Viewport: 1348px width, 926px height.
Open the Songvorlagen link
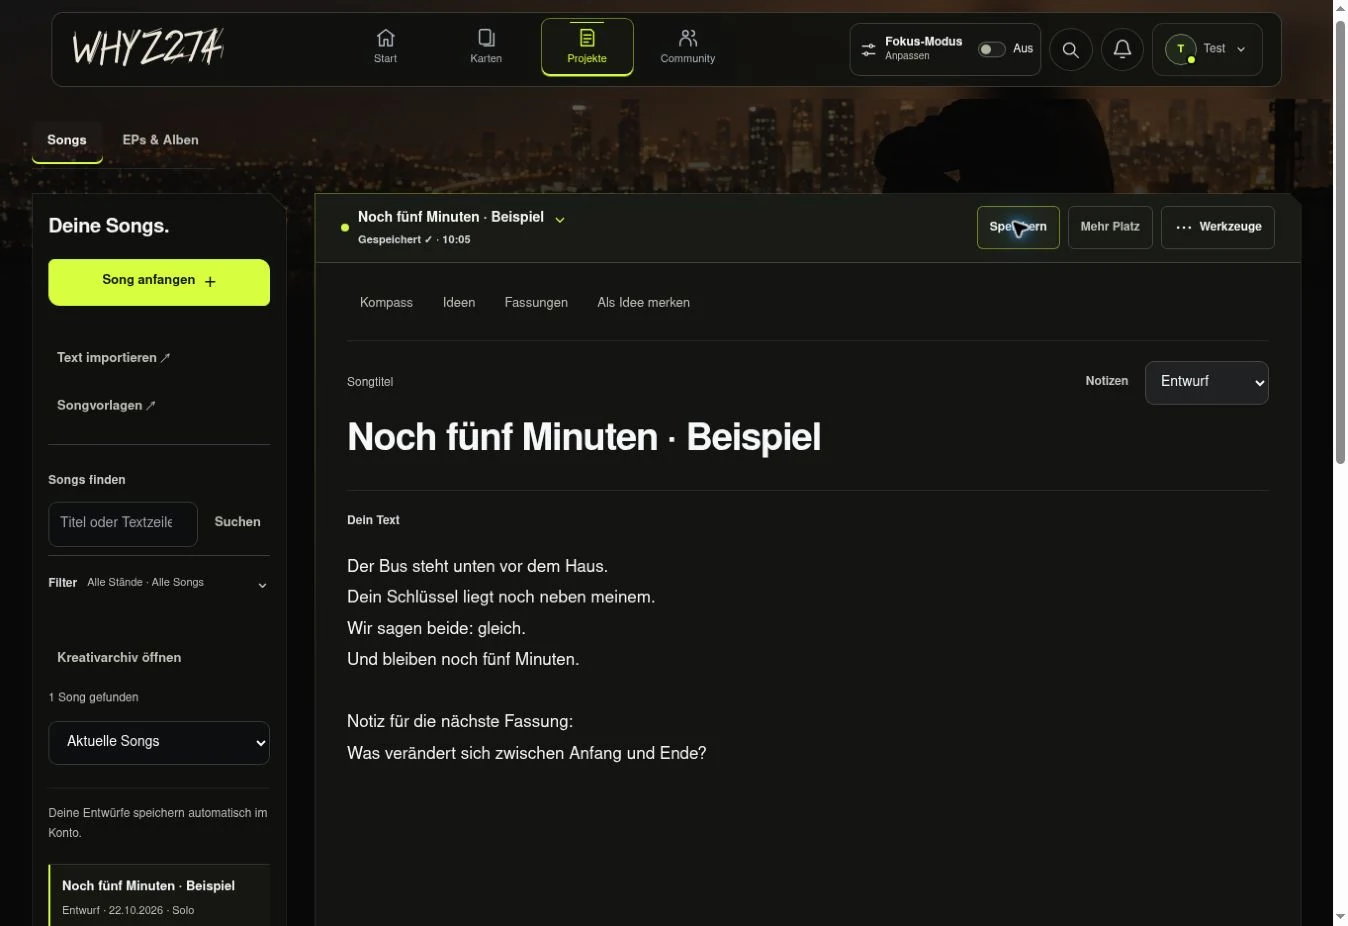[106, 406]
